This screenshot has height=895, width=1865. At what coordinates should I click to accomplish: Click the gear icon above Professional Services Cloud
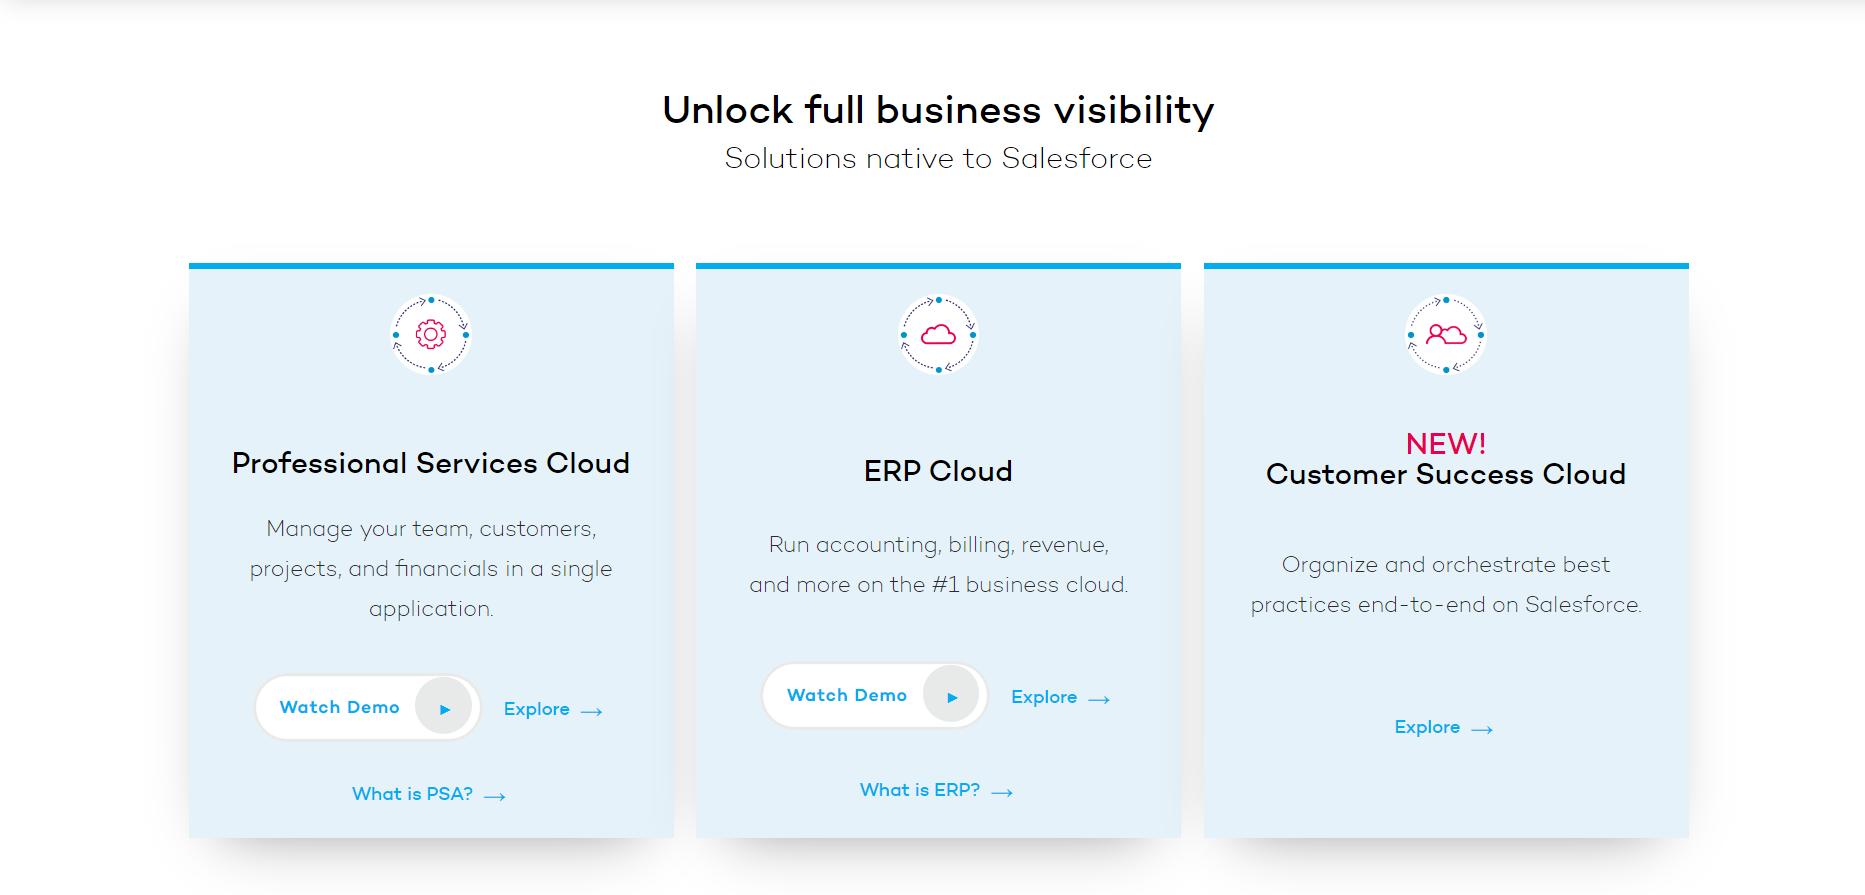tap(430, 335)
